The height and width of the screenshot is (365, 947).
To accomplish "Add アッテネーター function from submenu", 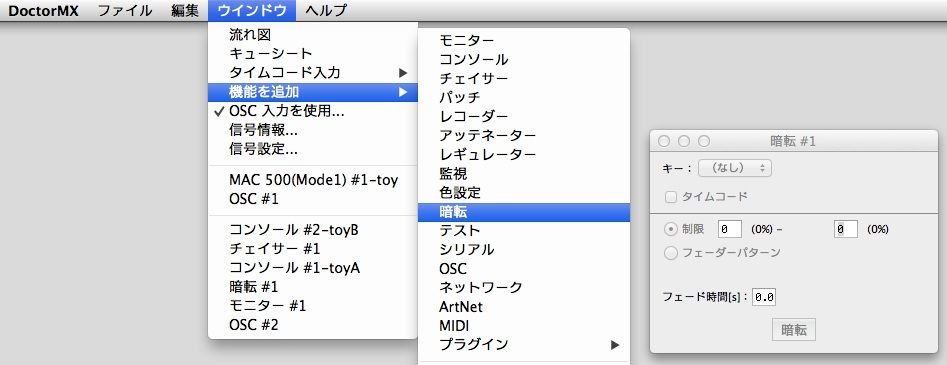I will pyautogui.click(x=524, y=135).
